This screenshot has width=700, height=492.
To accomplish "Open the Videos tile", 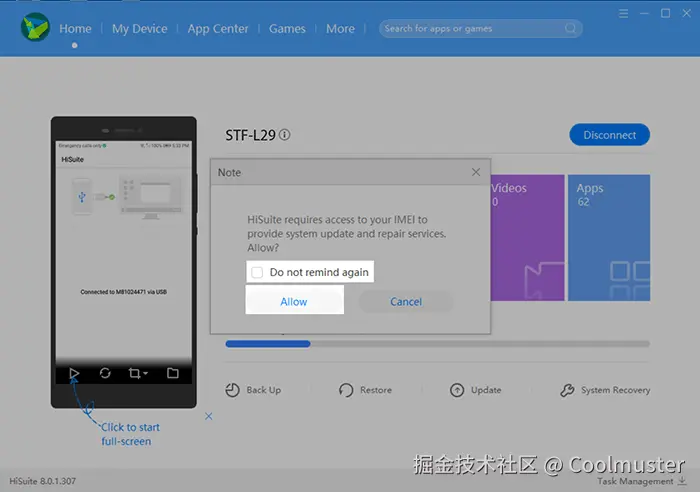I will pos(527,237).
